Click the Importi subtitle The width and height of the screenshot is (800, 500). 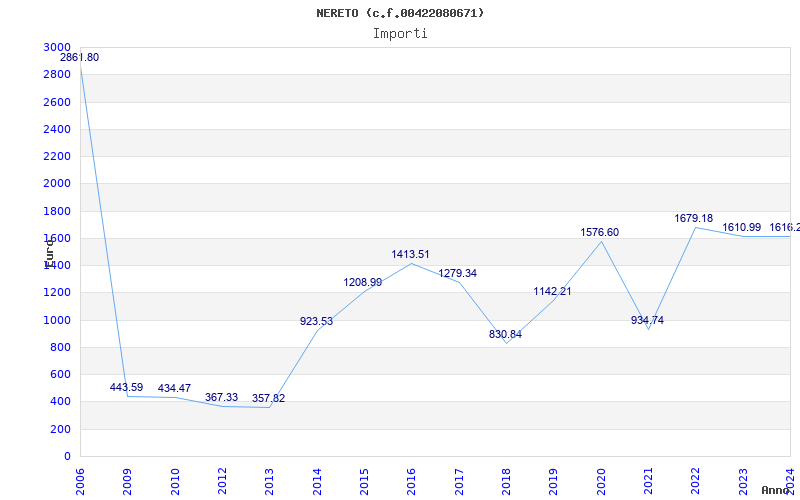(x=400, y=34)
